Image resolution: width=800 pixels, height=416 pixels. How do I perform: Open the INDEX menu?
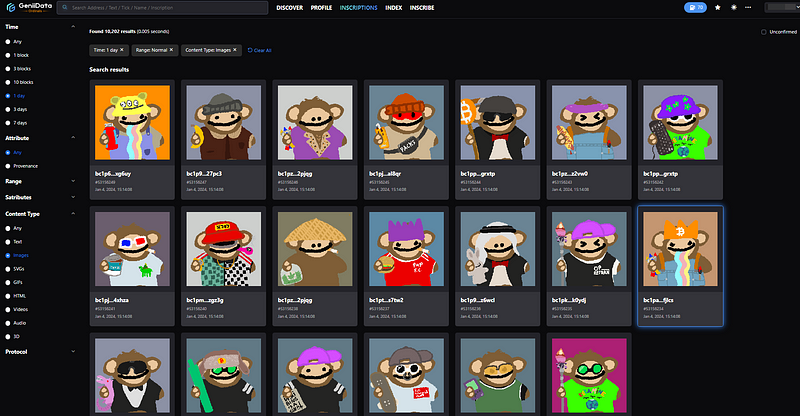(393, 8)
